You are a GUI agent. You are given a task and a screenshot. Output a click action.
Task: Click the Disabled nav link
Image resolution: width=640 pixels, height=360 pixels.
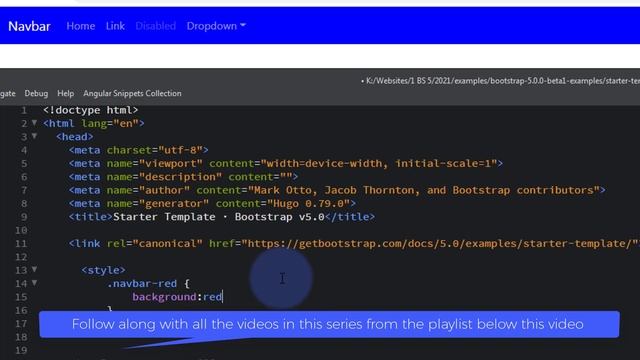click(x=156, y=26)
